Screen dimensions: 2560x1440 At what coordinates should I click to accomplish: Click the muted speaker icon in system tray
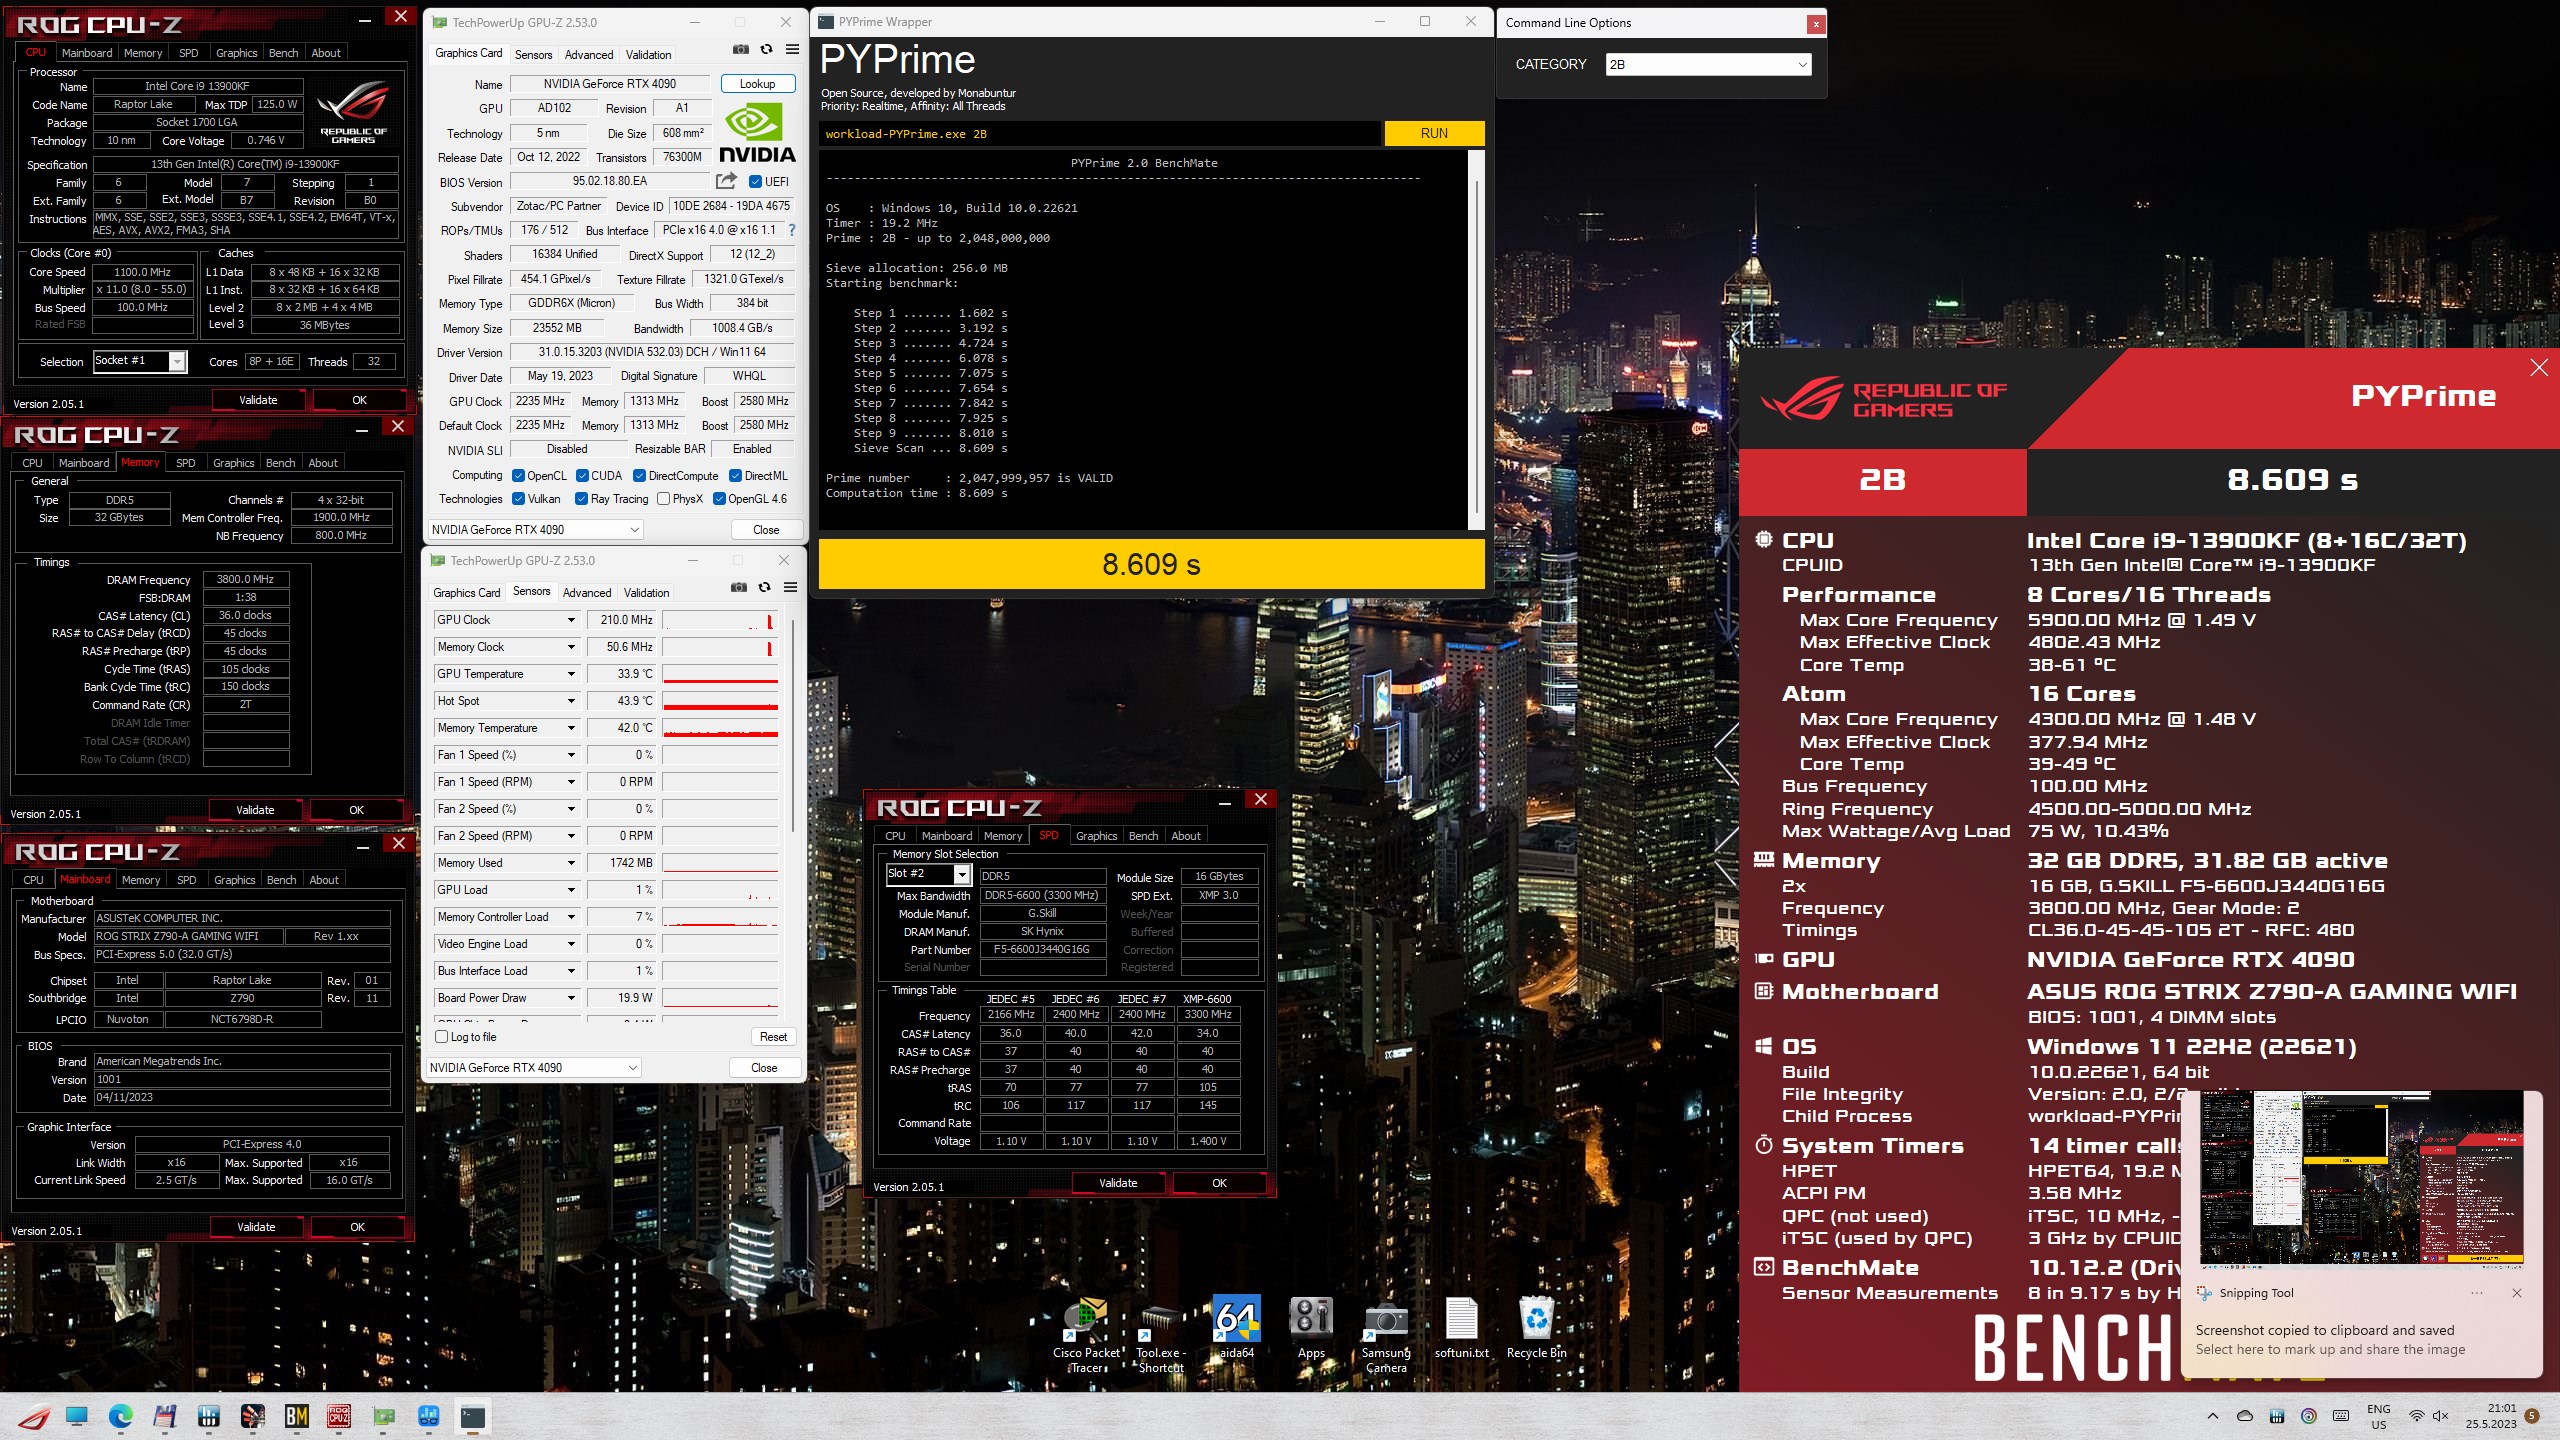coord(2440,1416)
